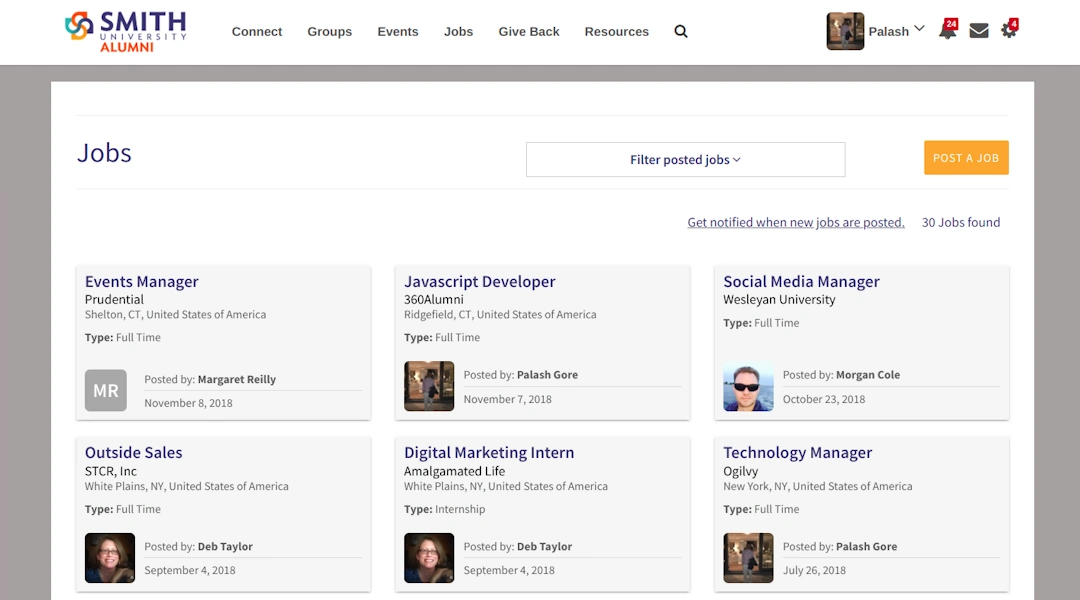
Task: Click Palash profile avatar in header
Action: [845, 31]
